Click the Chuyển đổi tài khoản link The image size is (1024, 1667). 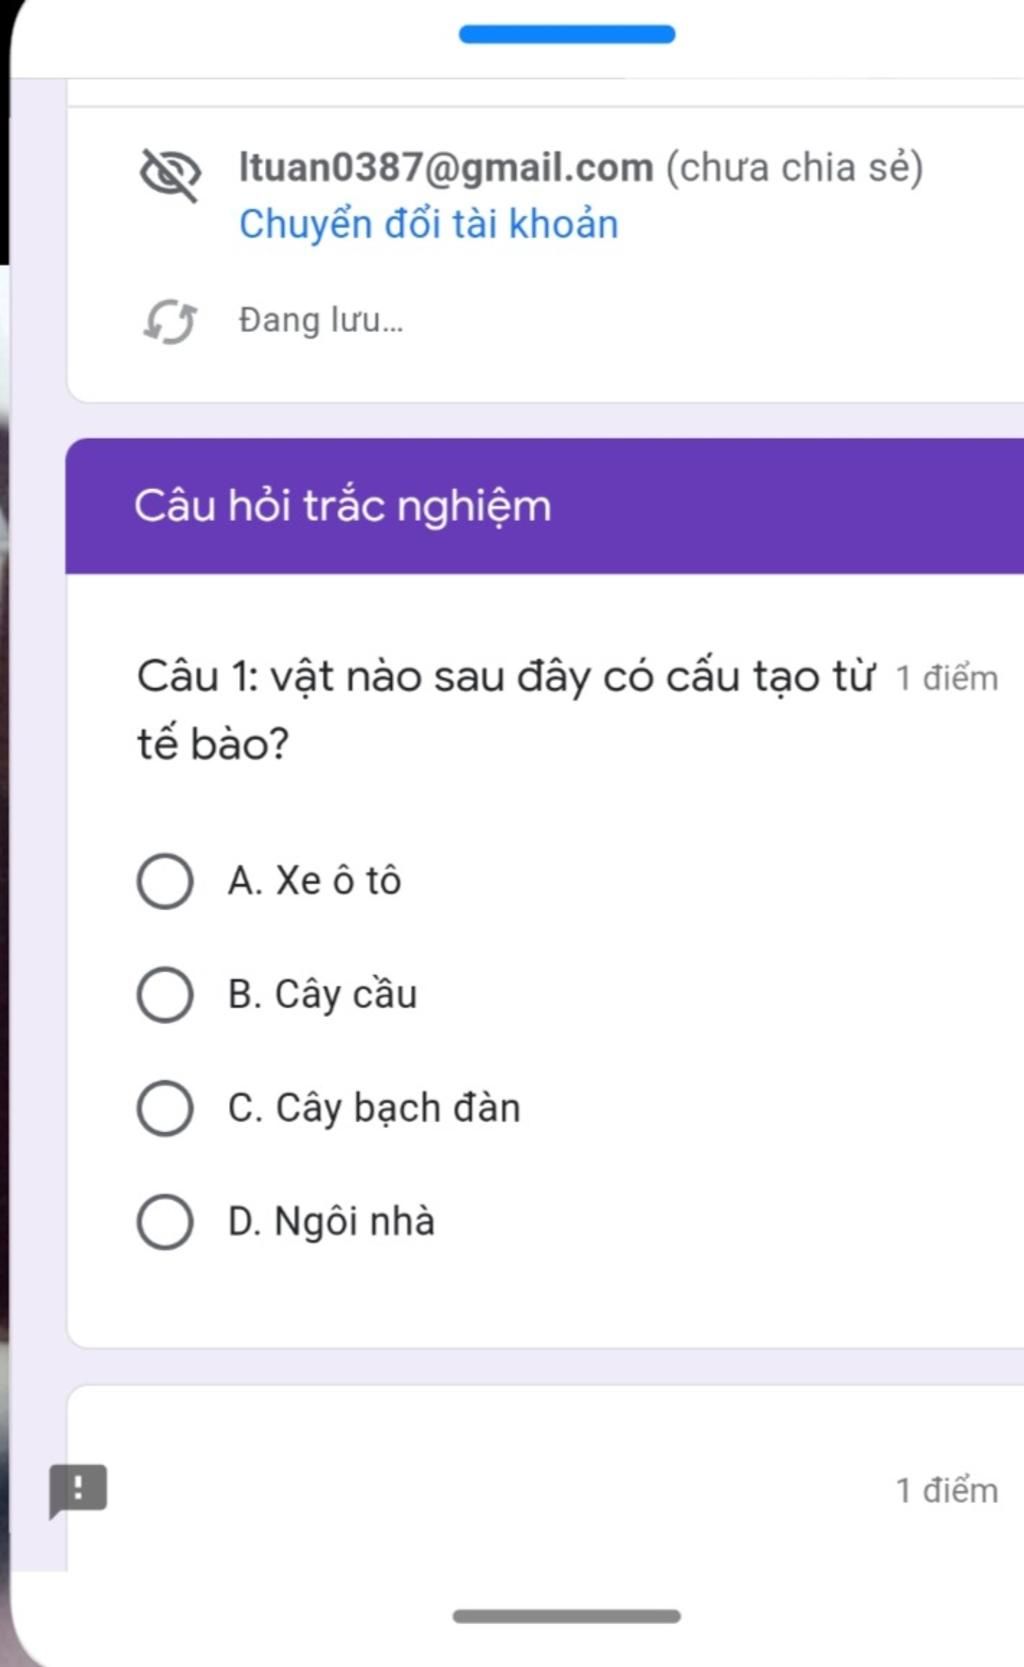(x=428, y=224)
